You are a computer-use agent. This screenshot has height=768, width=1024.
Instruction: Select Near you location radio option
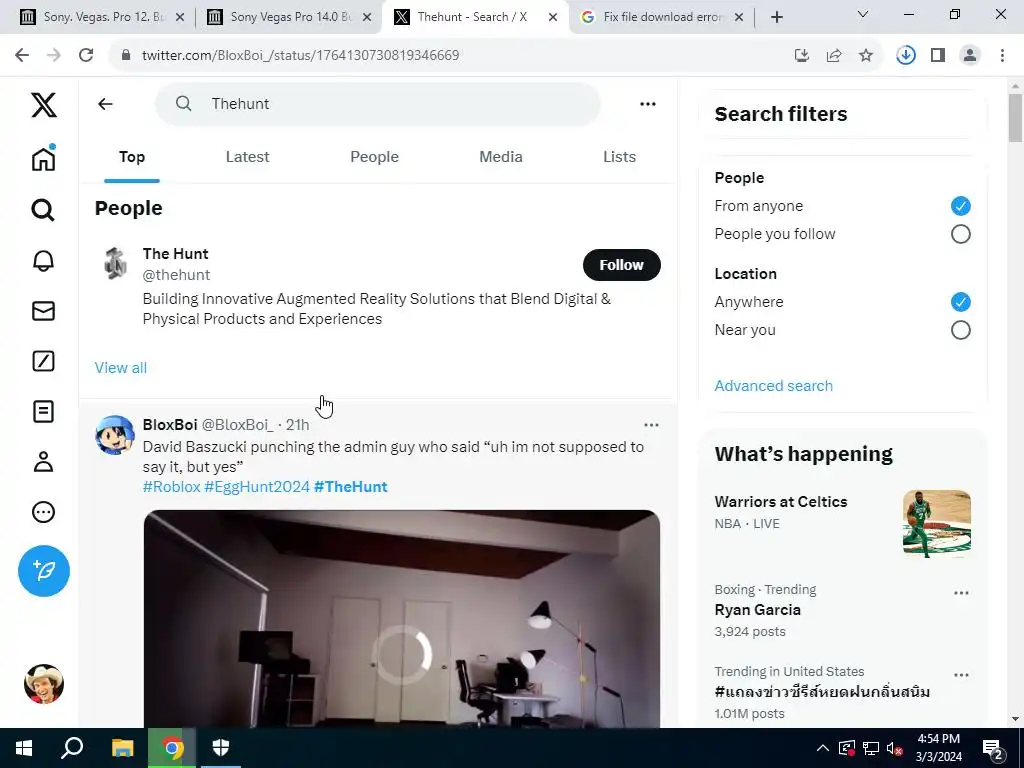tap(960, 330)
